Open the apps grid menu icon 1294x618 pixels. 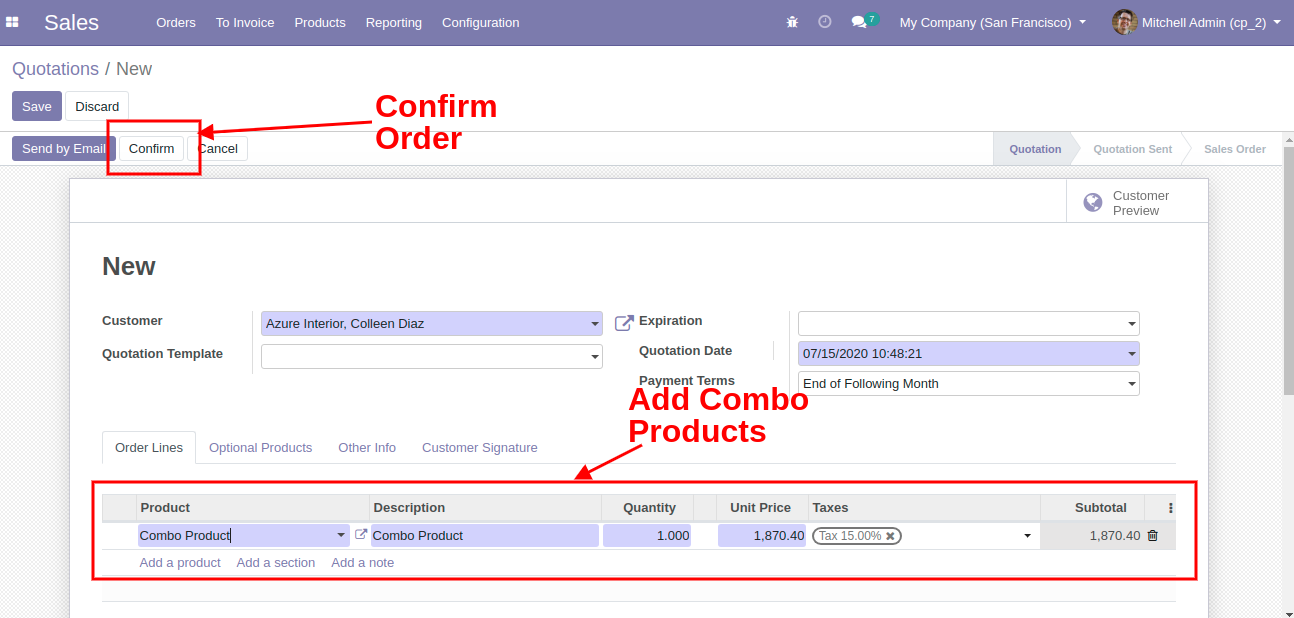13,22
